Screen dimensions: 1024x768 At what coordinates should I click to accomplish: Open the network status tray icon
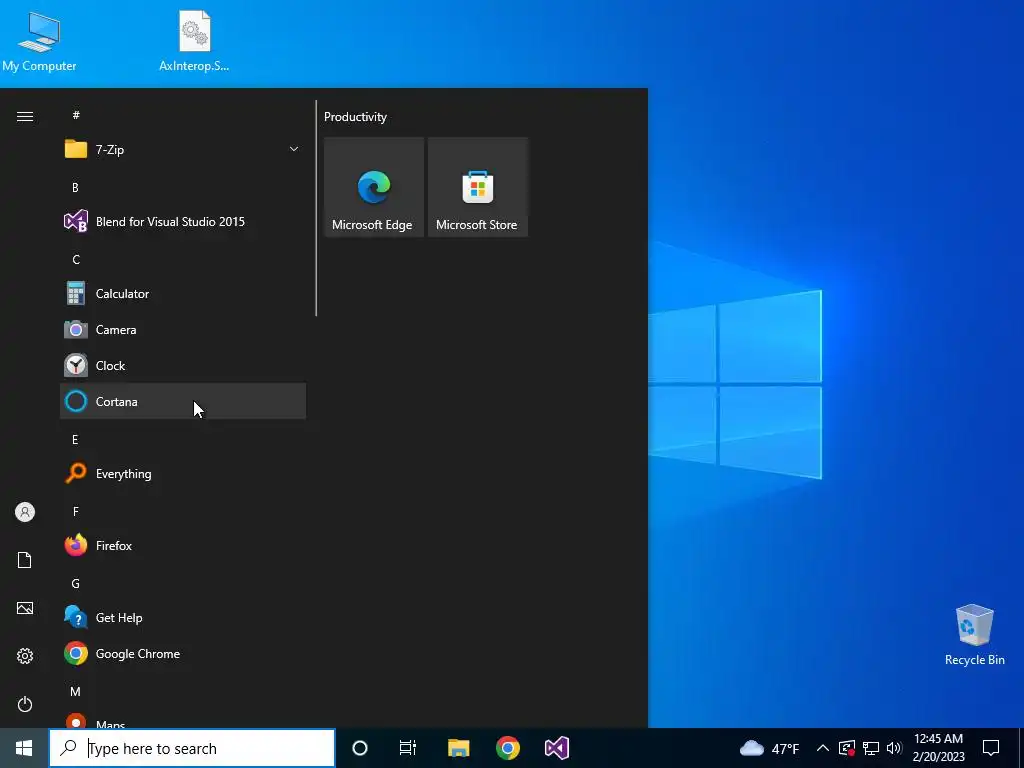(871, 748)
